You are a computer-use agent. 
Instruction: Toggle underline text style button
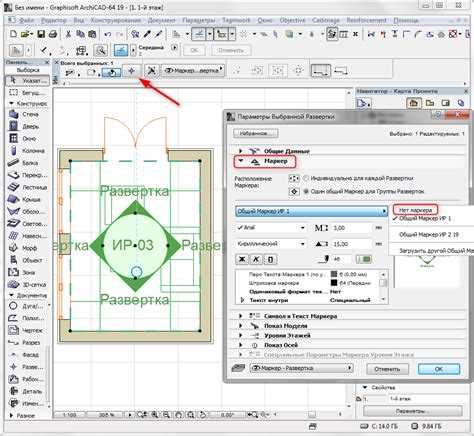270,259
